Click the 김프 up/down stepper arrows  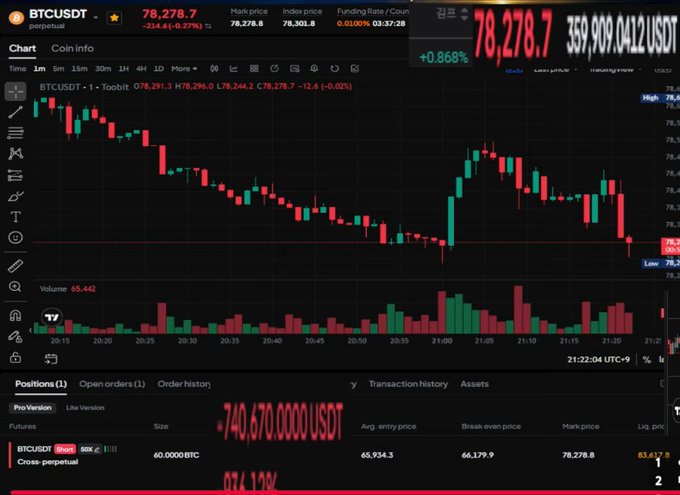[464, 14]
